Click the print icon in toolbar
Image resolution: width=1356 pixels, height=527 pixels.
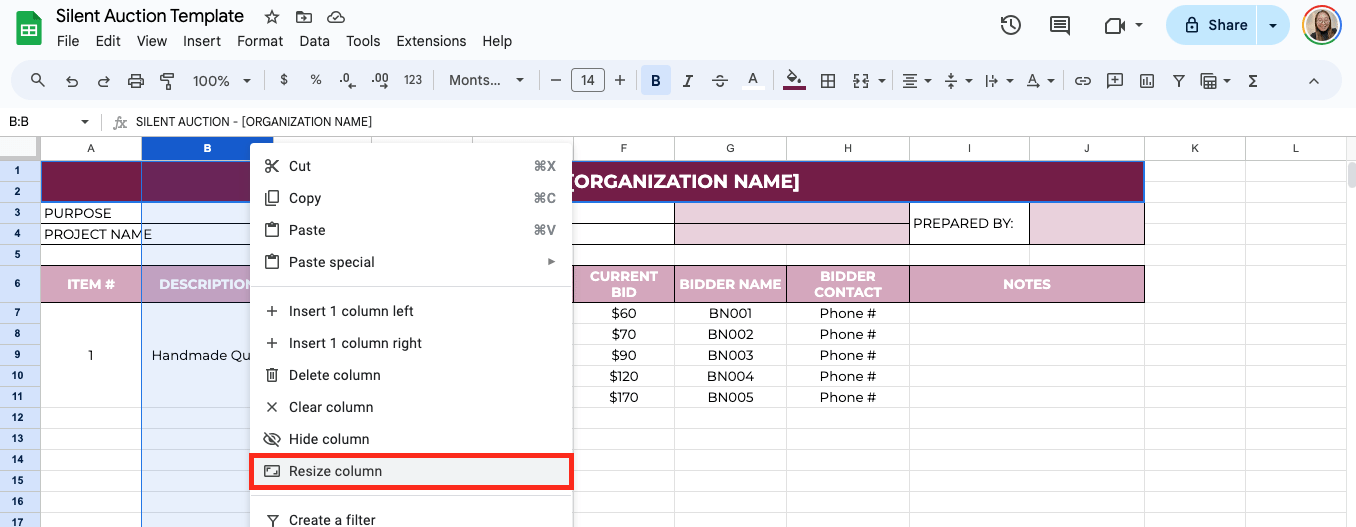(x=136, y=81)
